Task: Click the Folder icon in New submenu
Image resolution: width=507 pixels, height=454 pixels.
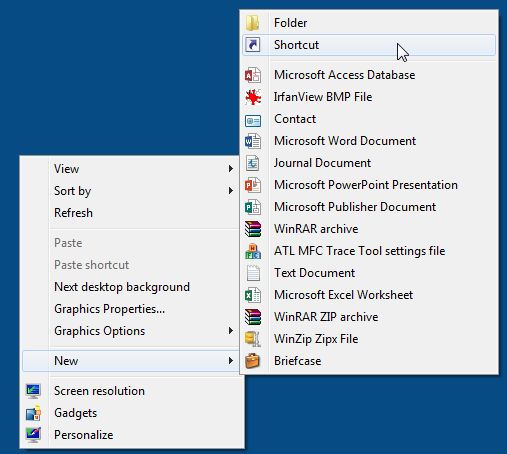Action: [253, 23]
